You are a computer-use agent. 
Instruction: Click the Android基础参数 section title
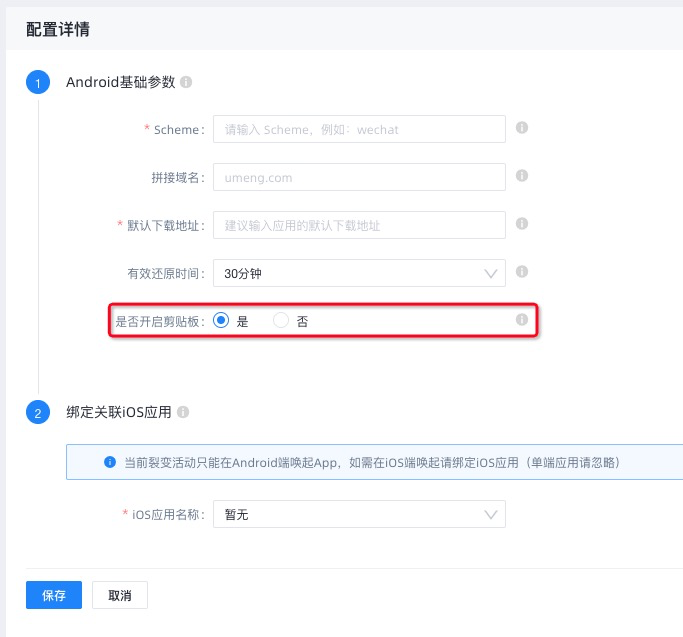[121, 82]
